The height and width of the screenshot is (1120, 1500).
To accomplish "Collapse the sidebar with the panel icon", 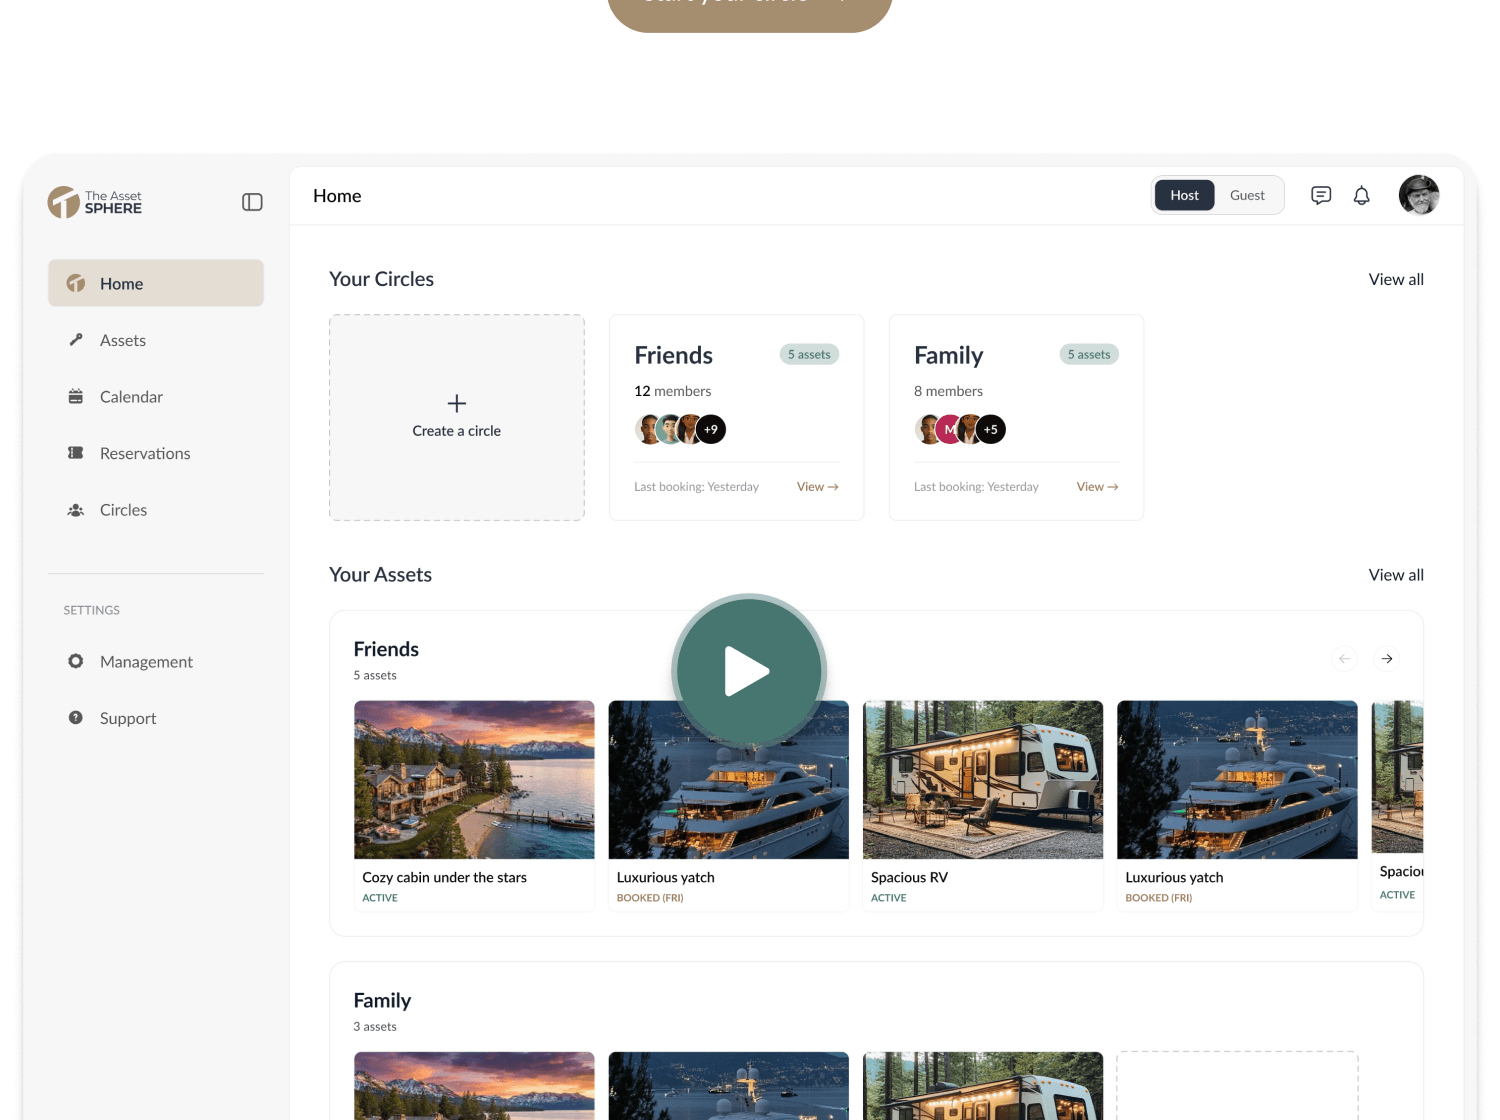I will pos(252,202).
